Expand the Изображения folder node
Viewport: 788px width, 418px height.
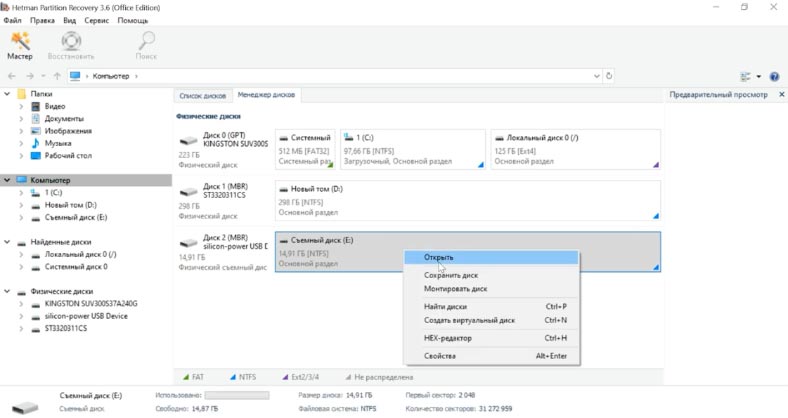pos(21,131)
